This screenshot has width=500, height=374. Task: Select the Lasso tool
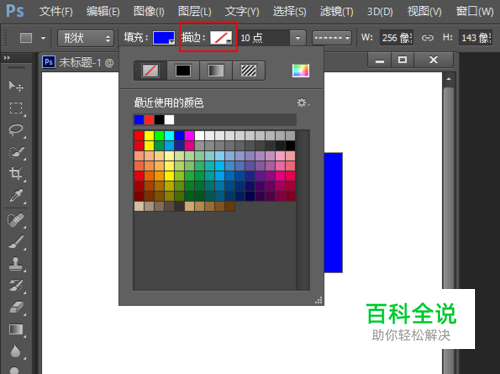pyautogui.click(x=16, y=130)
